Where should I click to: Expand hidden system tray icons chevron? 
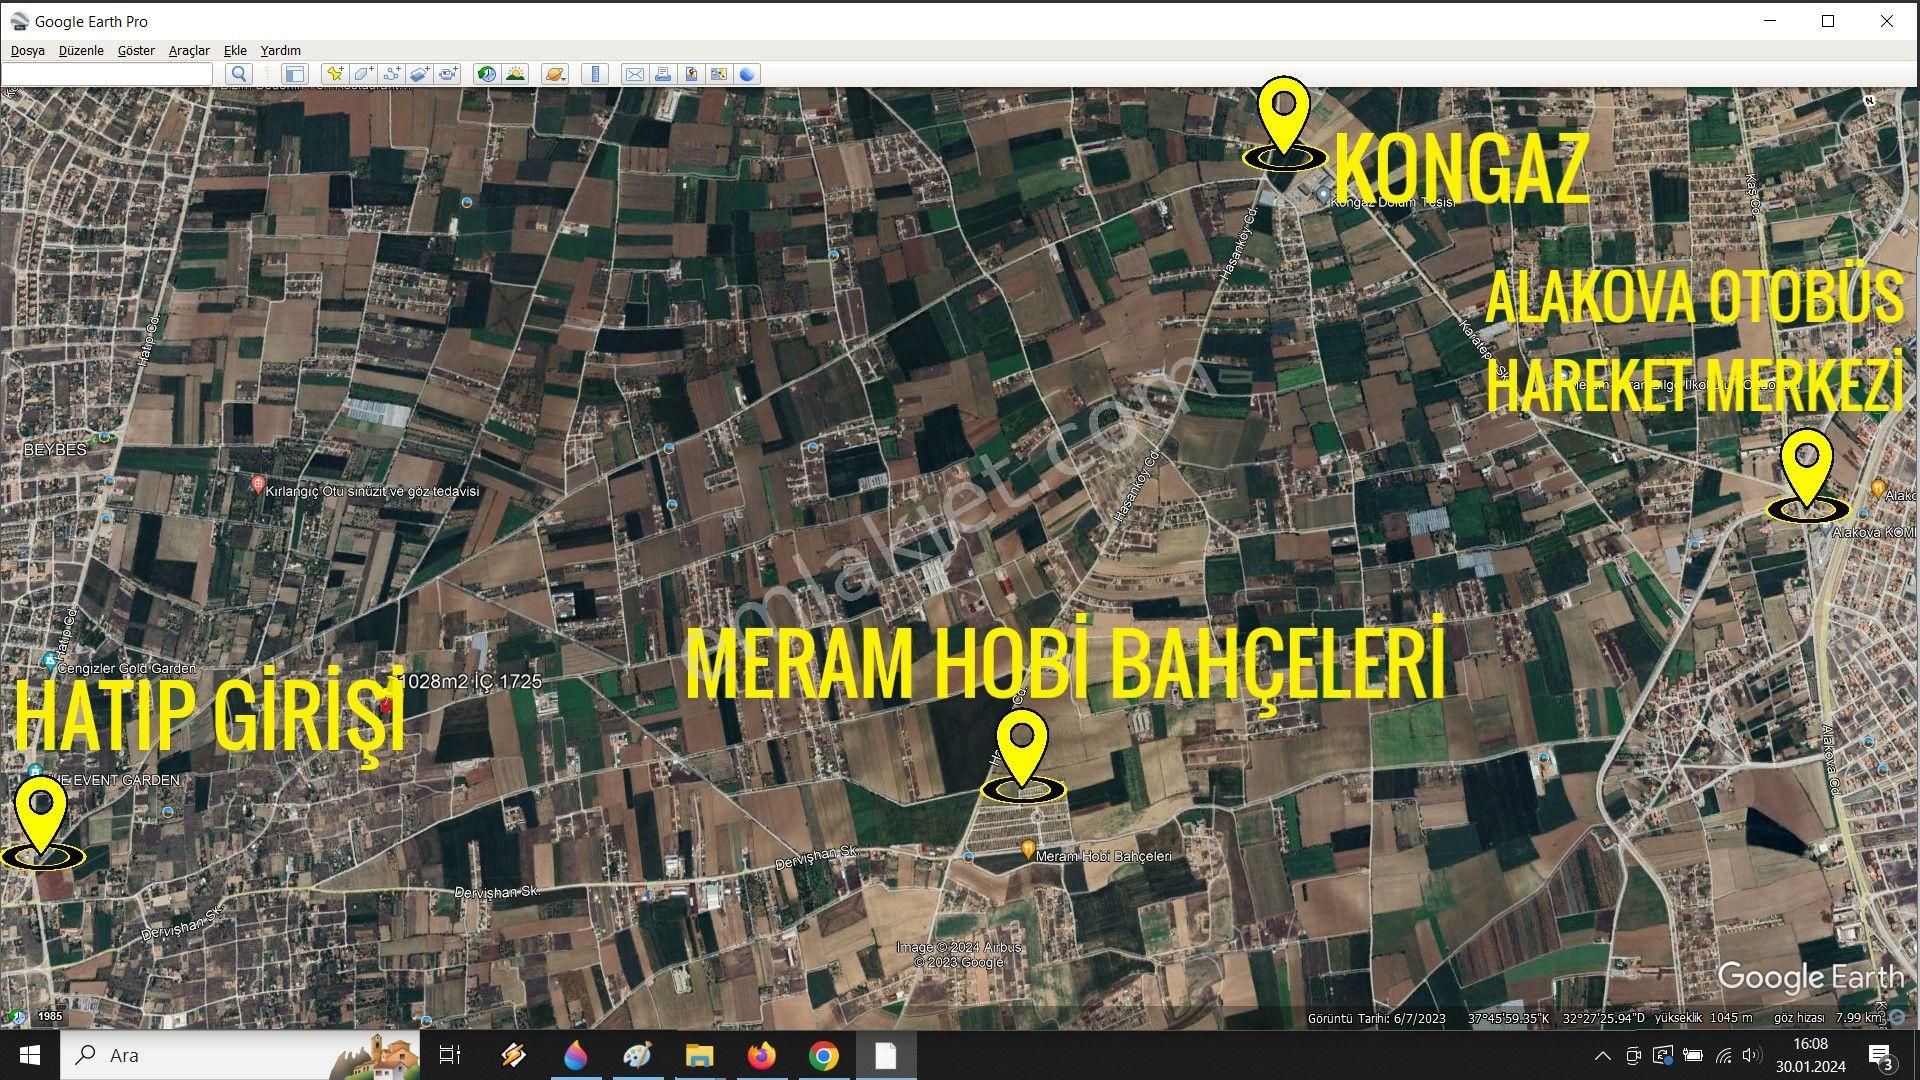coord(1602,1055)
